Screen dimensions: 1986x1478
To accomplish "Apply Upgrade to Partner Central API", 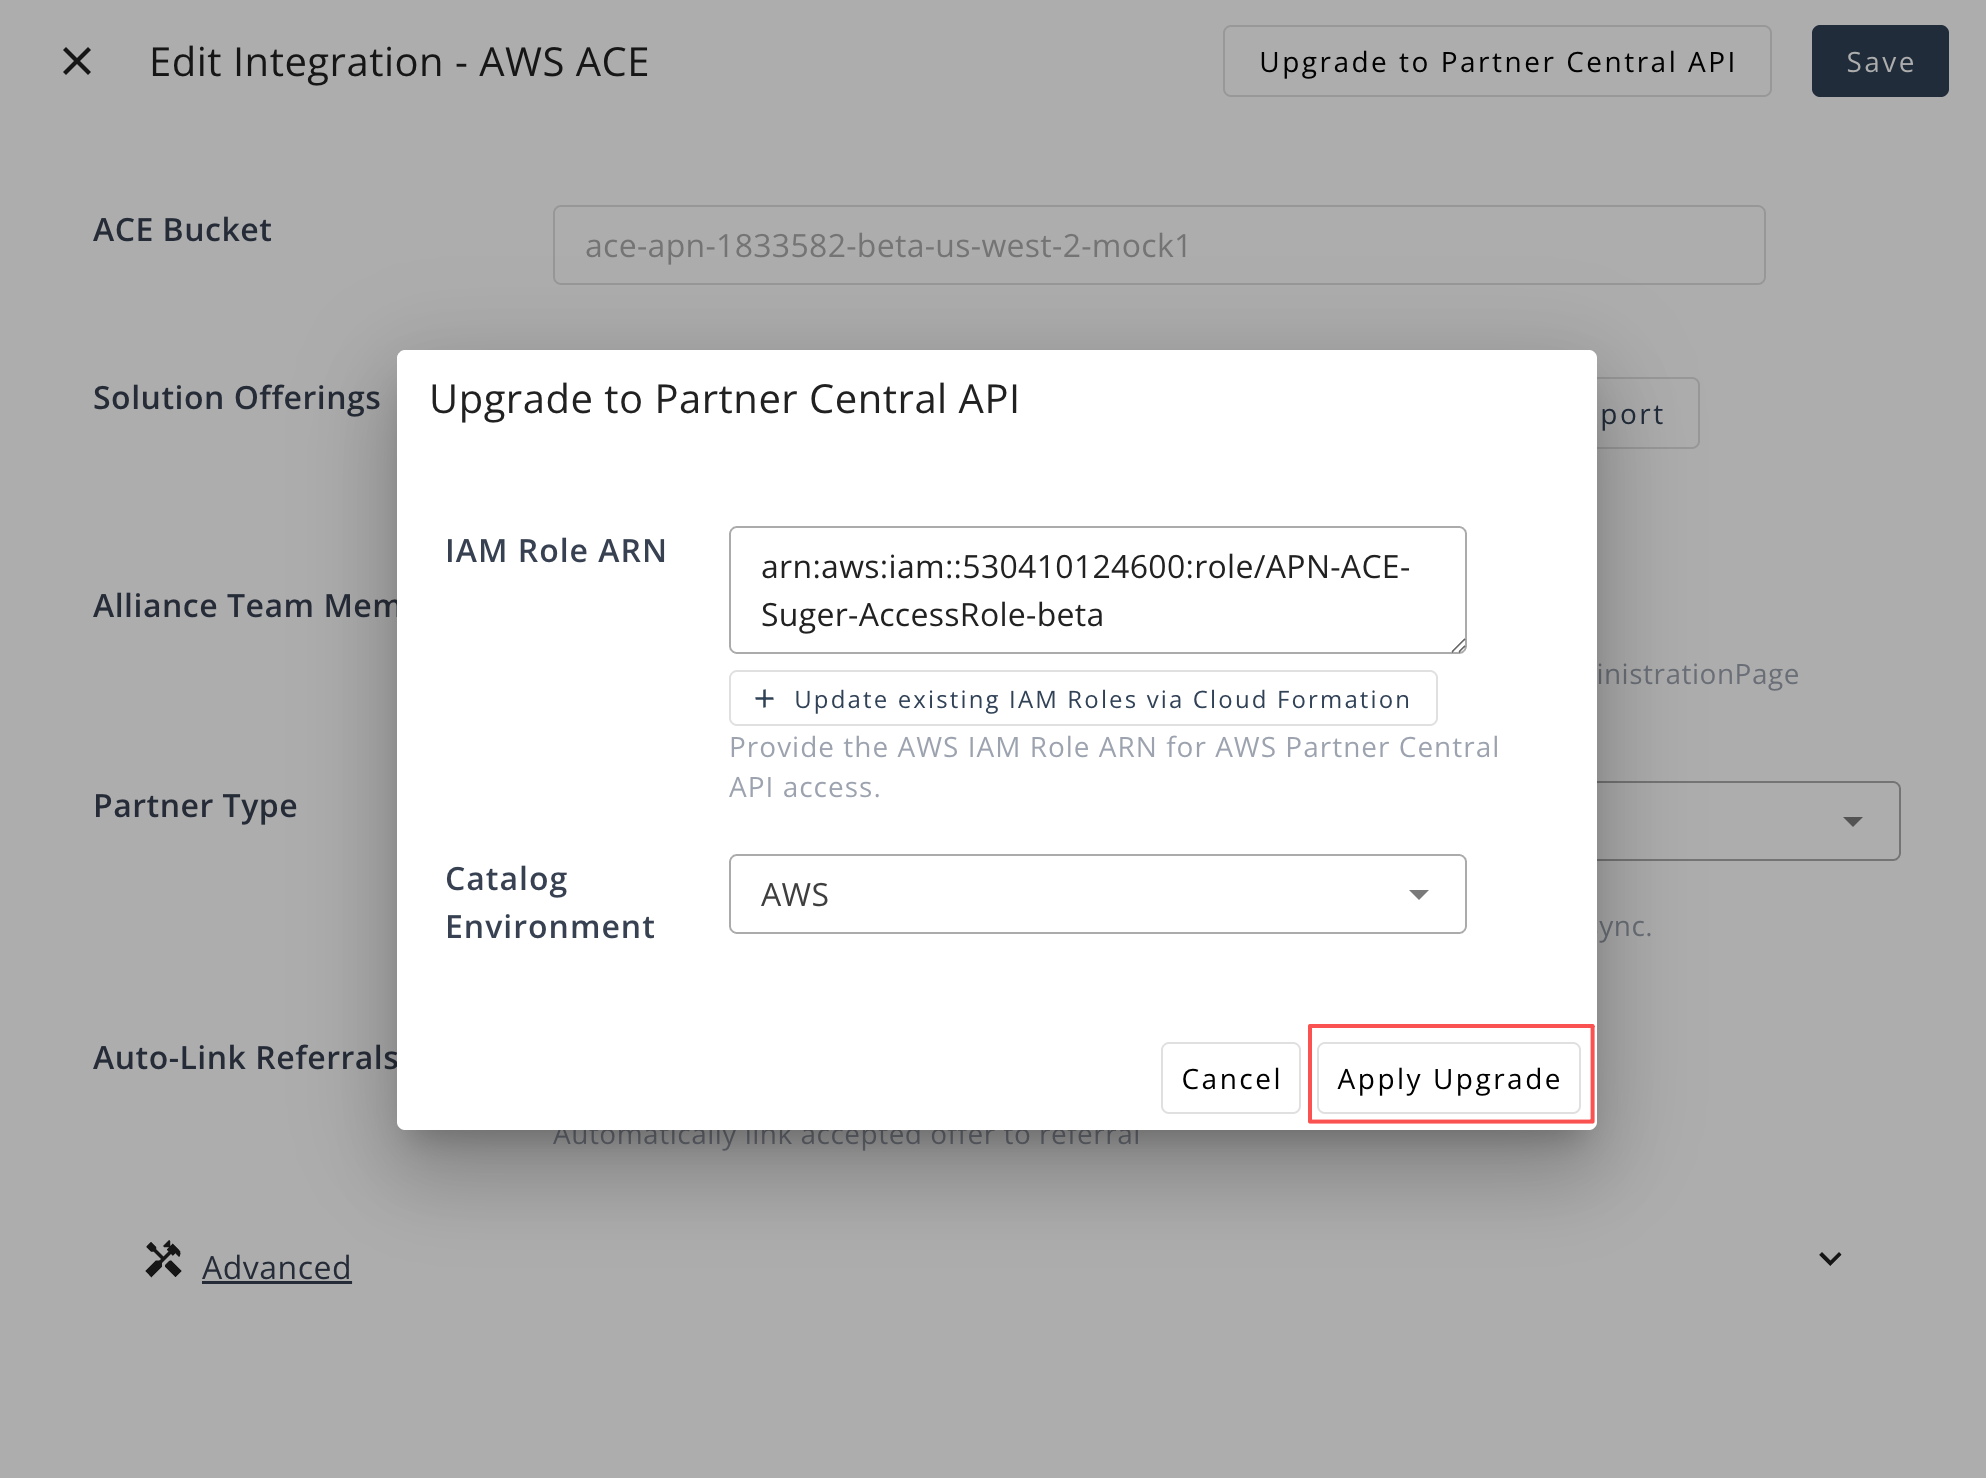I will pyautogui.click(x=1448, y=1078).
